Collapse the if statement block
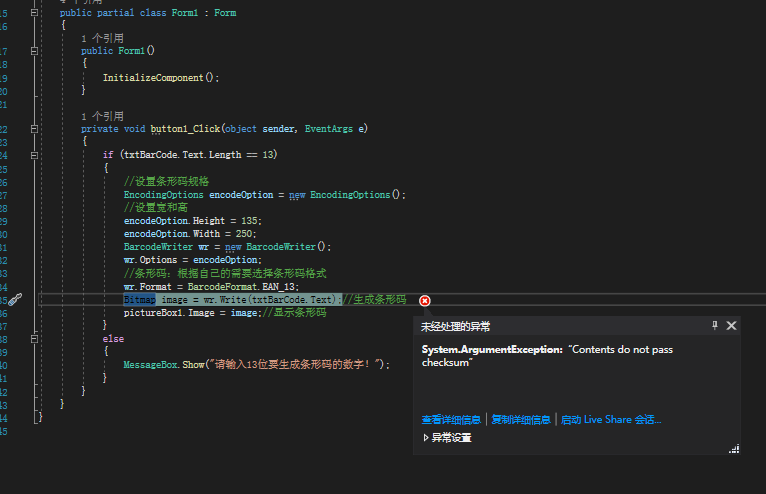The height and width of the screenshot is (494, 766). click(34, 155)
